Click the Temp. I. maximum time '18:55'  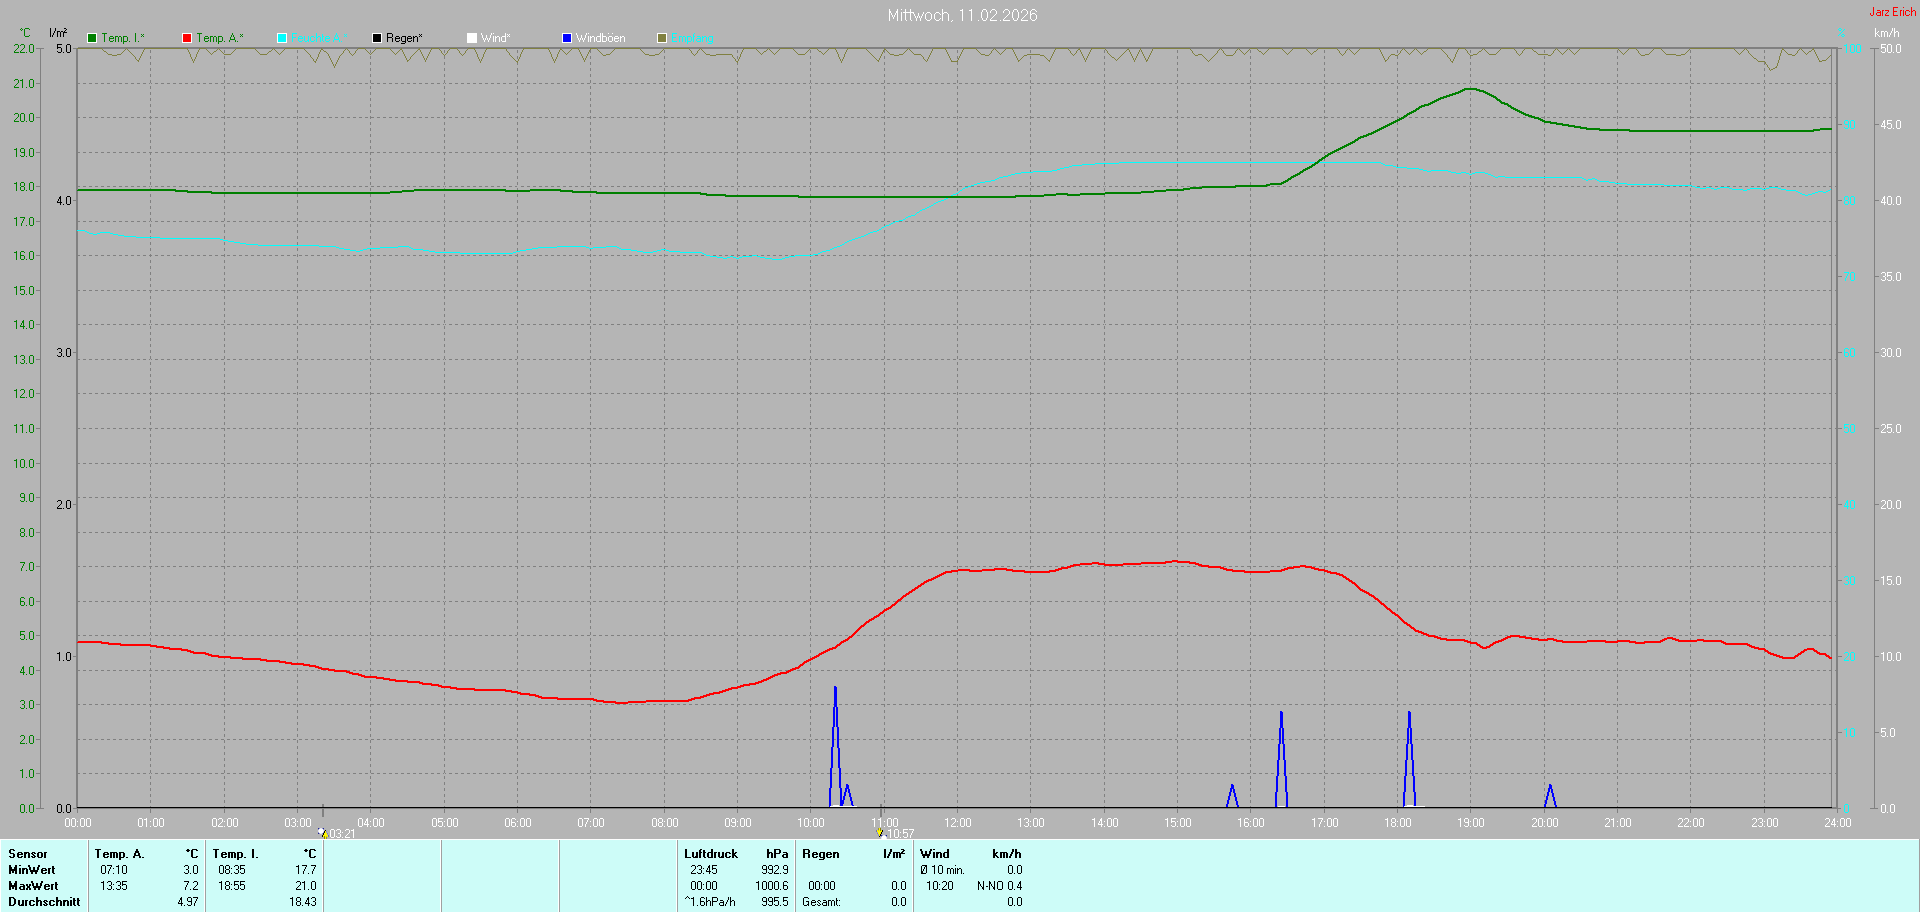pos(232,886)
